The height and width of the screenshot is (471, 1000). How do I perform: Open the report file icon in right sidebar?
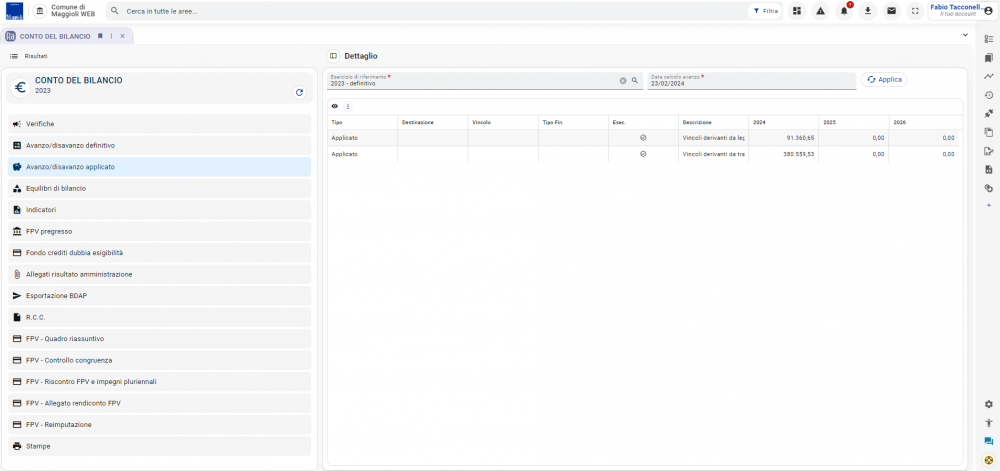[989, 170]
